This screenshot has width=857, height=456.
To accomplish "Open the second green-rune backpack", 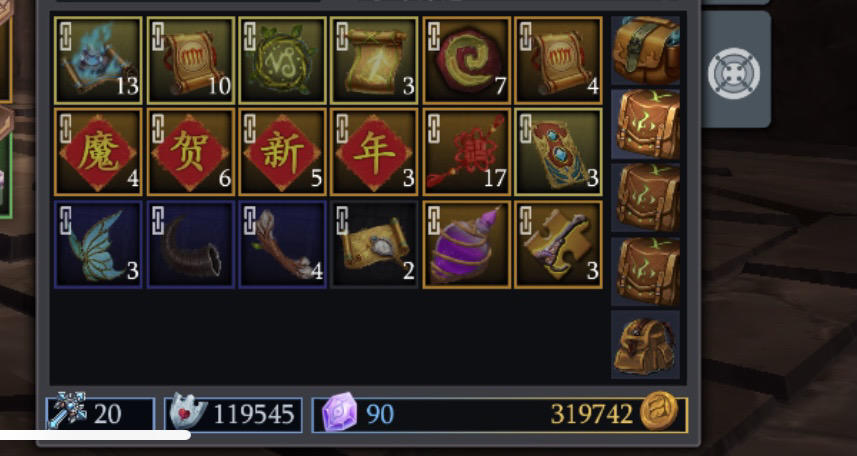I will 645,197.
